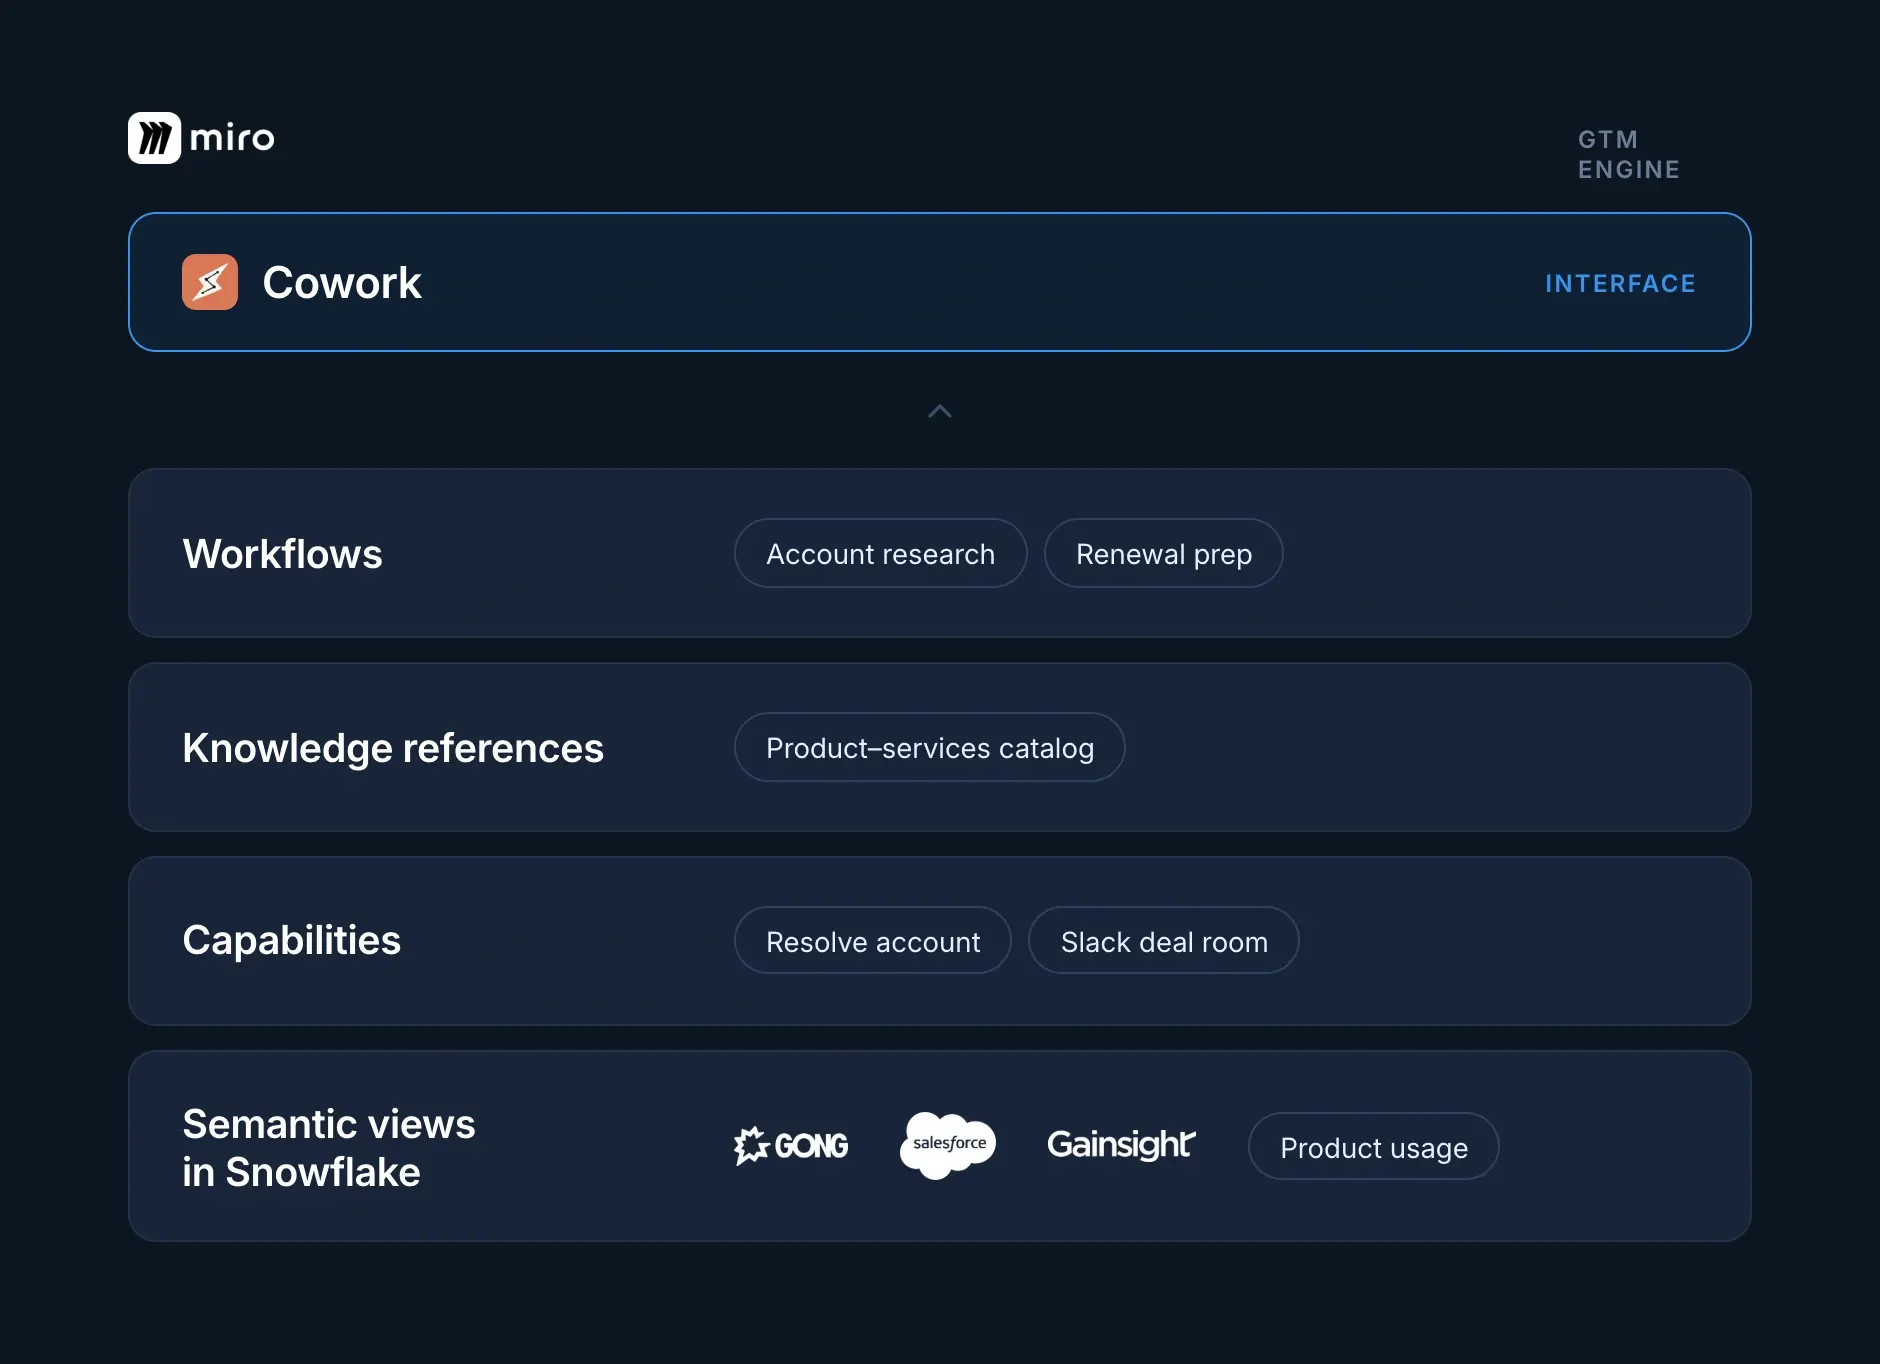Image resolution: width=1880 pixels, height=1364 pixels.
Task: Click the Salesforce cloud logo
Action: [948, 1145]
